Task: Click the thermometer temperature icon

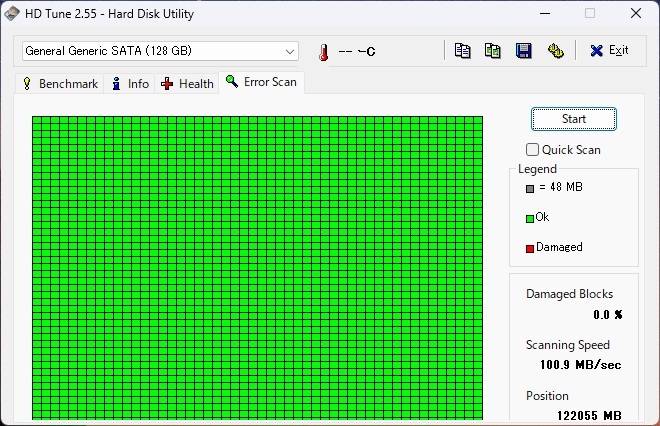Action: [x=323, y=52]
